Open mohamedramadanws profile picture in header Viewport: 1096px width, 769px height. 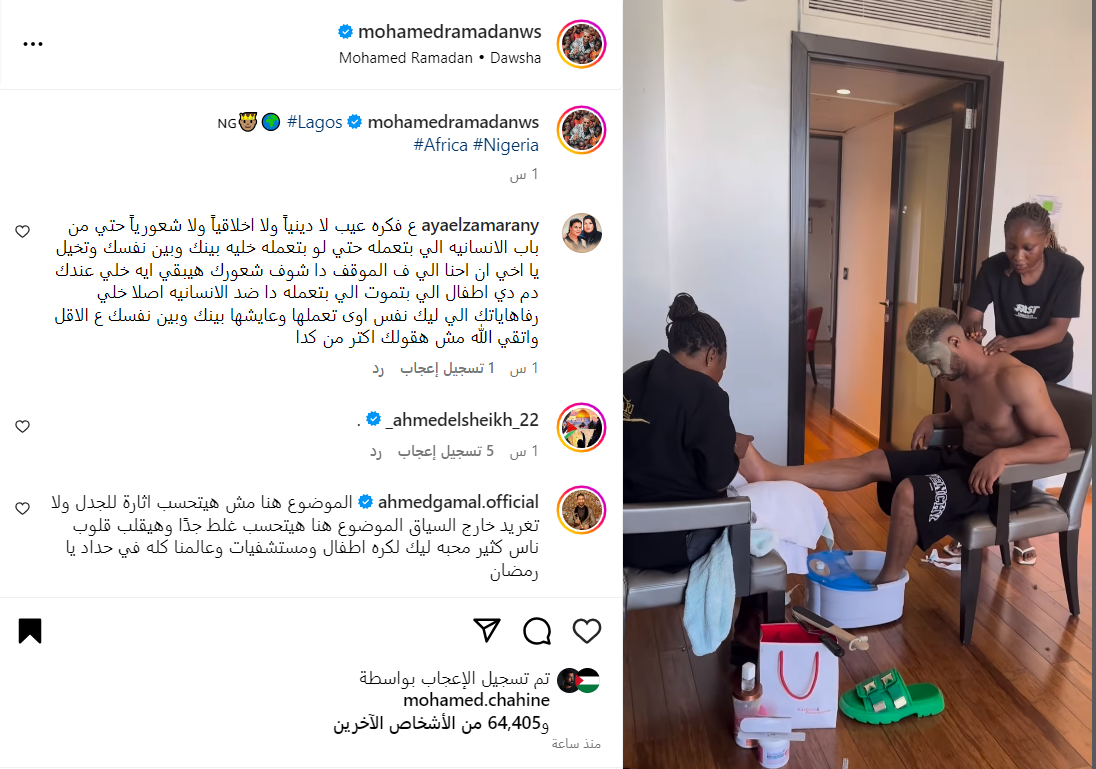coord(581,44)
